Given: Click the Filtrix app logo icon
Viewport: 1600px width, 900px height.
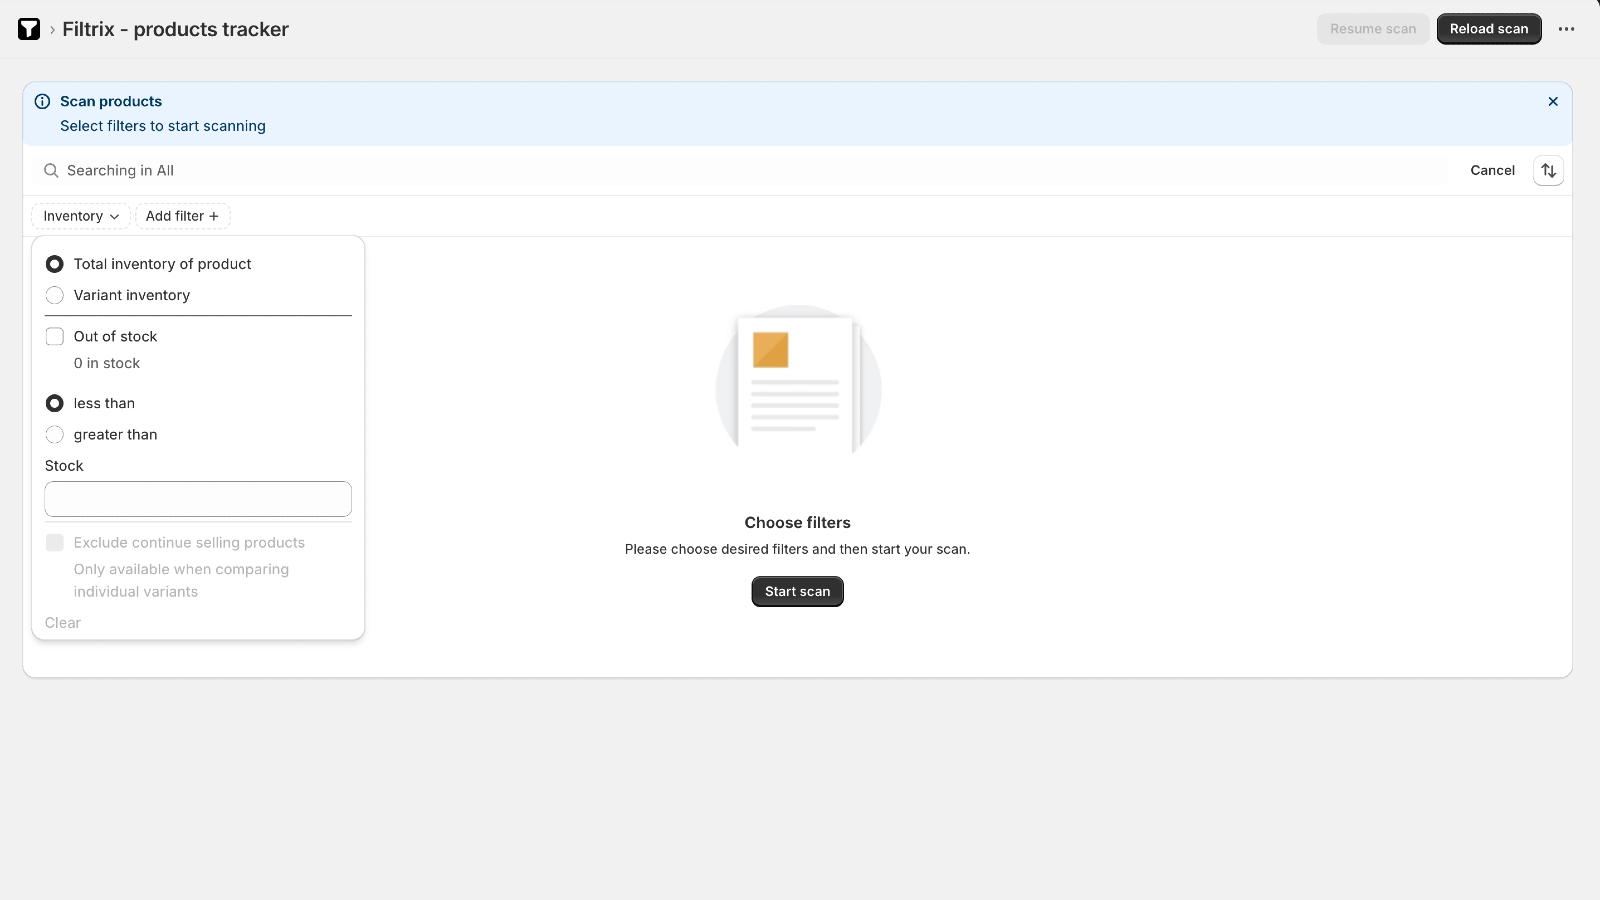Looking at the screenshot, I should coord(29,29).
